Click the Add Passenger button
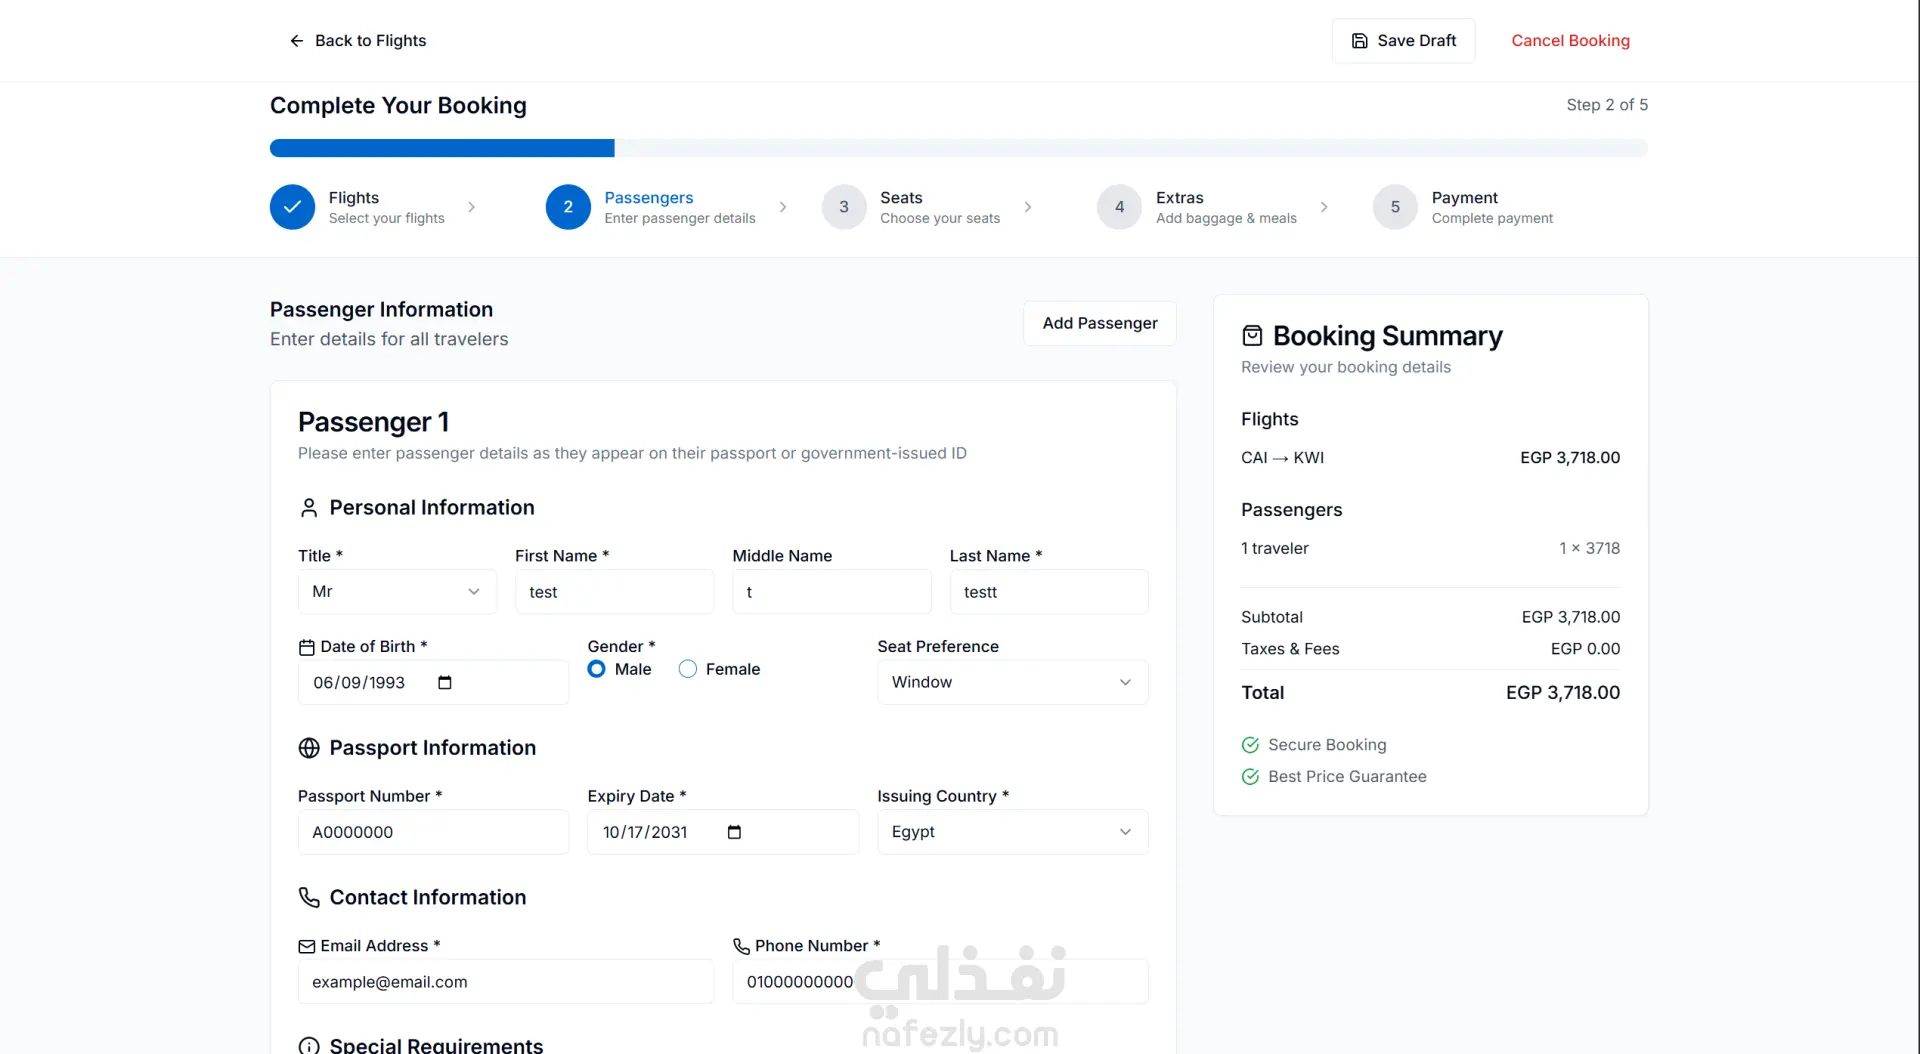Screen dimensions: 1920x1054 coord(1099,323)
